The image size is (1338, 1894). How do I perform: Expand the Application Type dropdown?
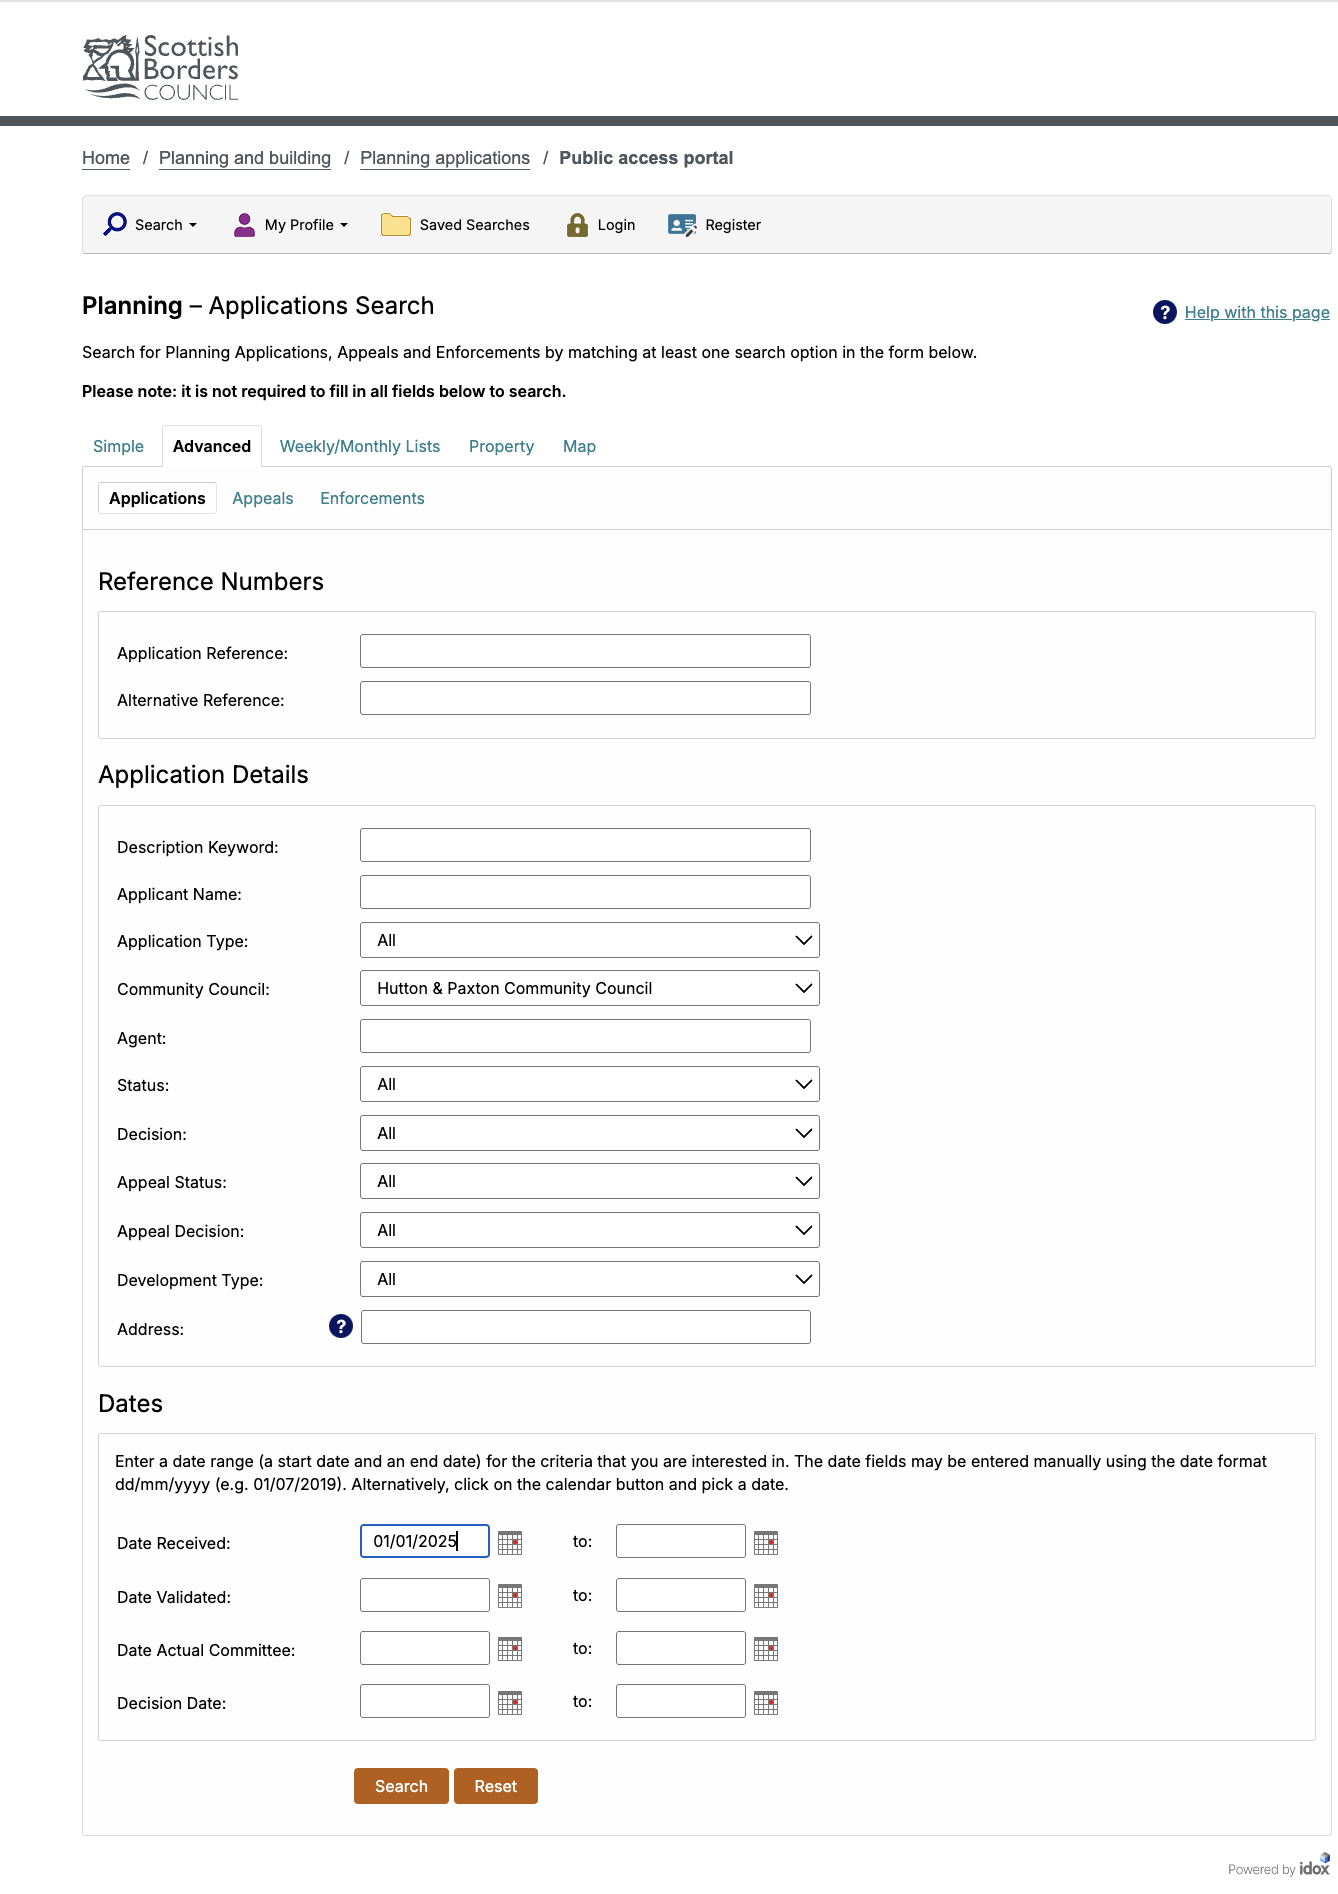(x=589, y=940)
